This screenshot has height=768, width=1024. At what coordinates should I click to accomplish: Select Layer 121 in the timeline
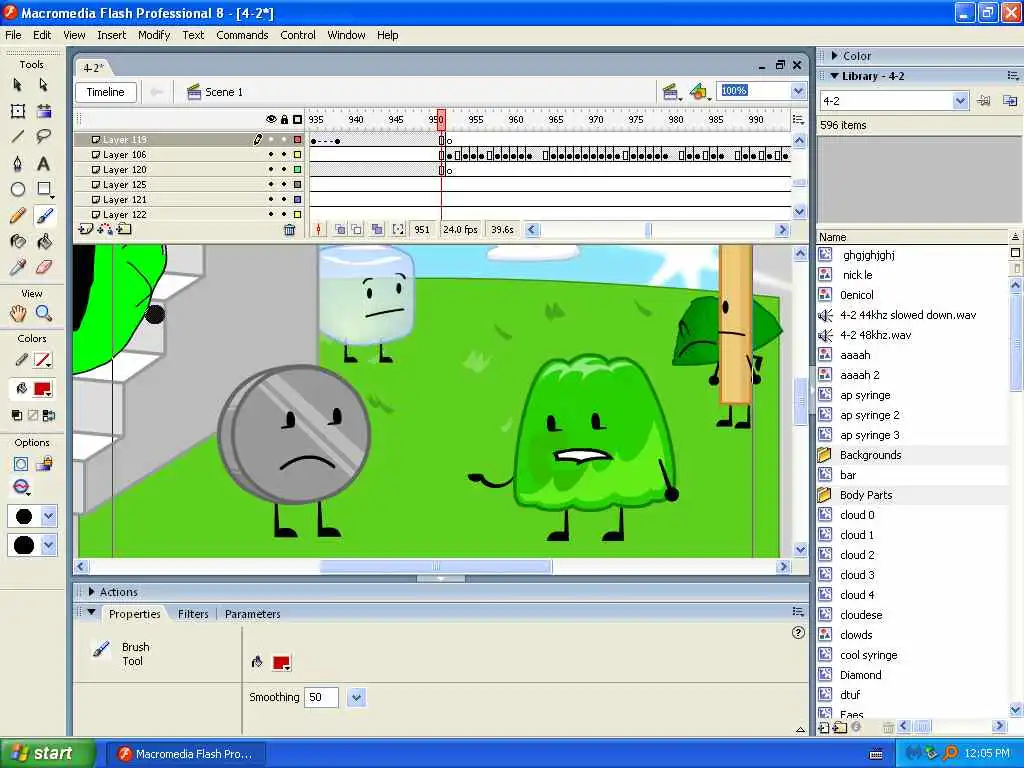click(124, 200)
